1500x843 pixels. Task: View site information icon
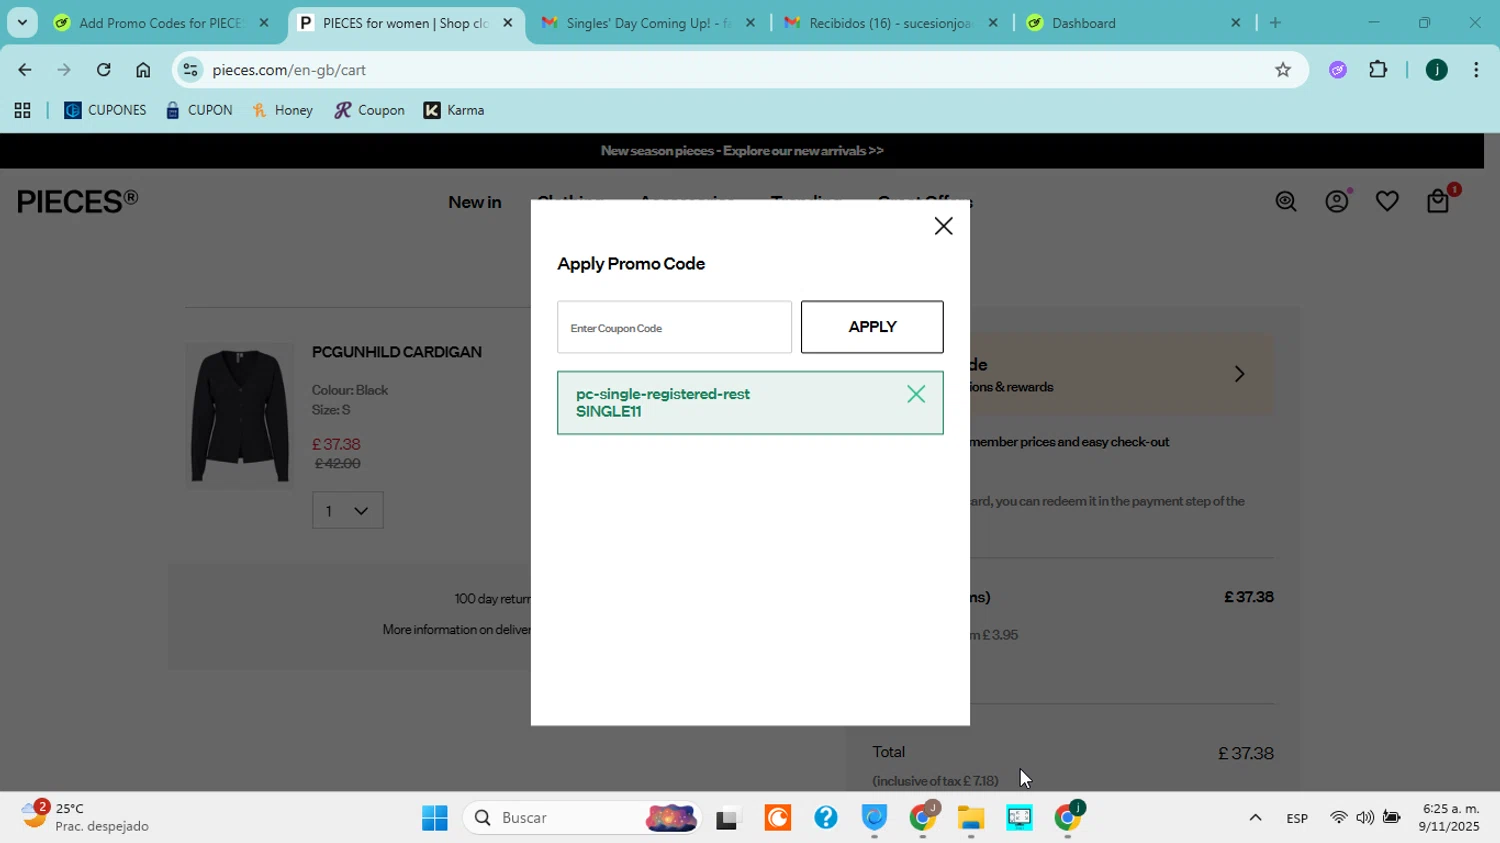[x=190, y=70]
